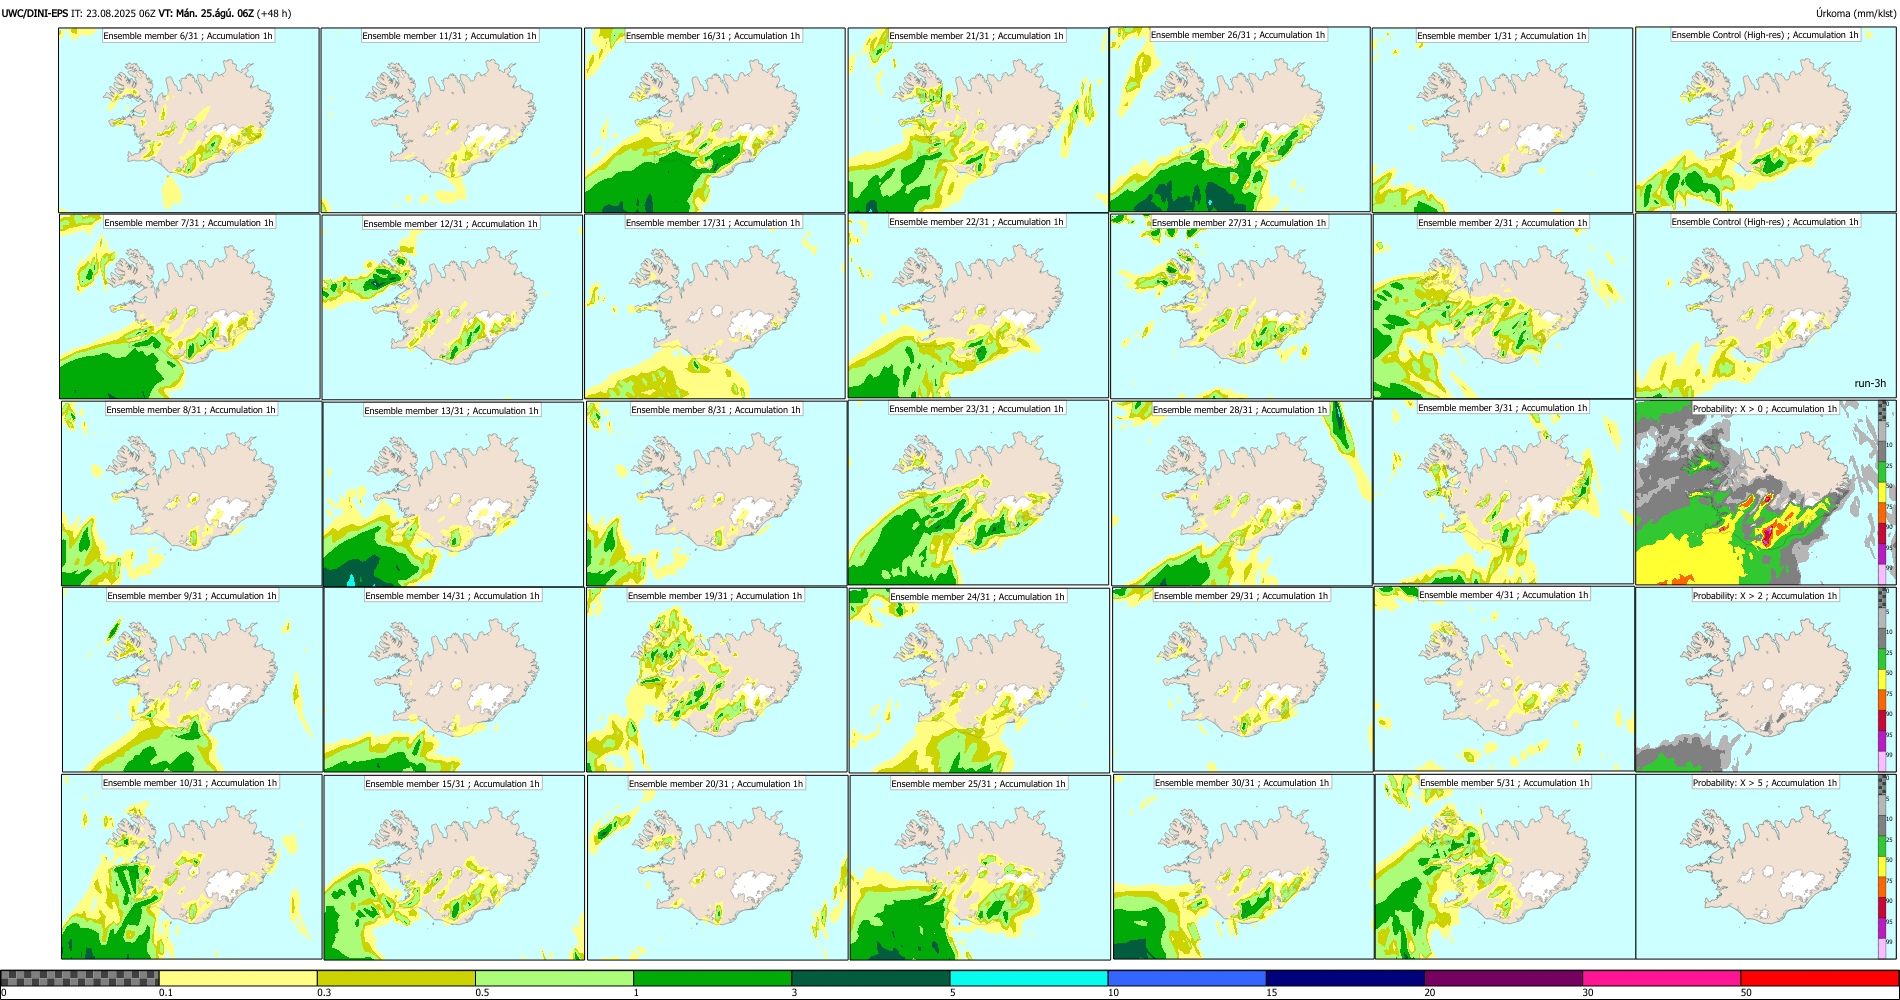This screenshot has height=1000, width=1900.
Task: Select the red above-50 legend swatch
Action: (1819, 978)
